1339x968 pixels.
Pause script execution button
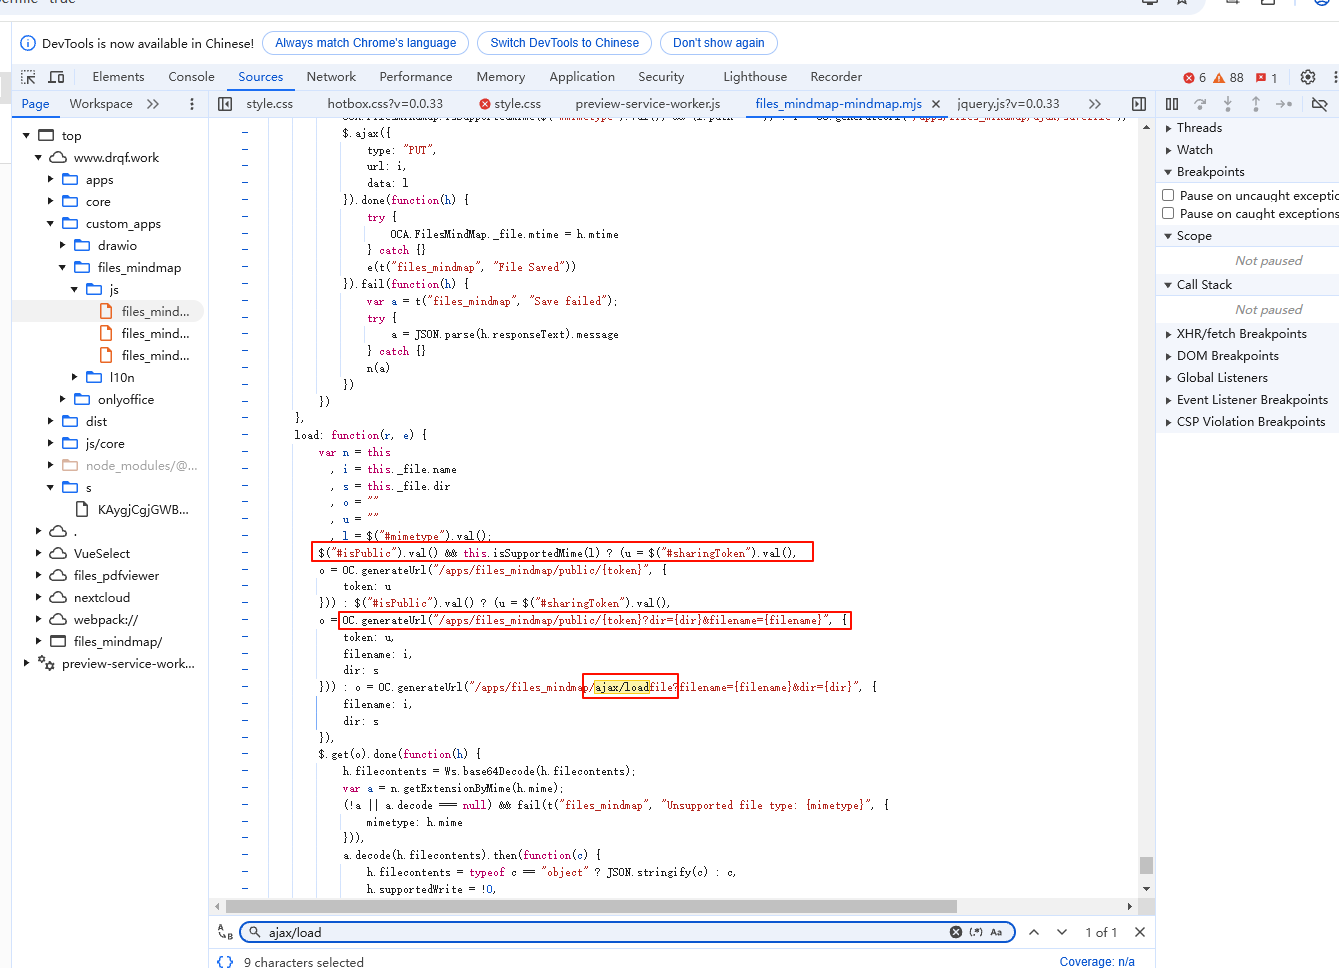click(1172, 104)
